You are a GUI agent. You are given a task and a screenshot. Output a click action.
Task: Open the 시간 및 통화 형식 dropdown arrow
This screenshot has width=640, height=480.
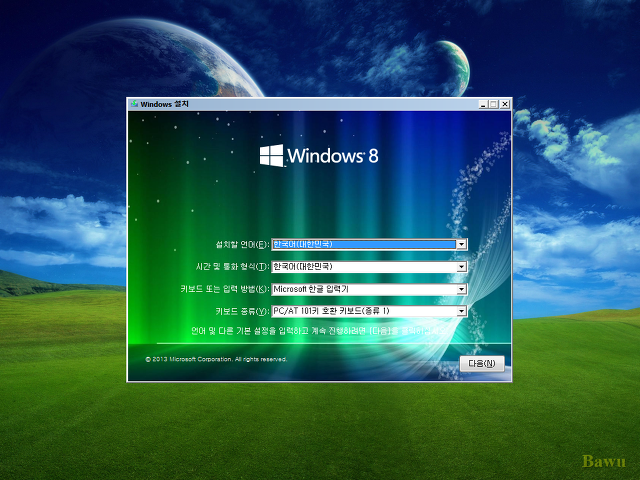tap(461, 267)
